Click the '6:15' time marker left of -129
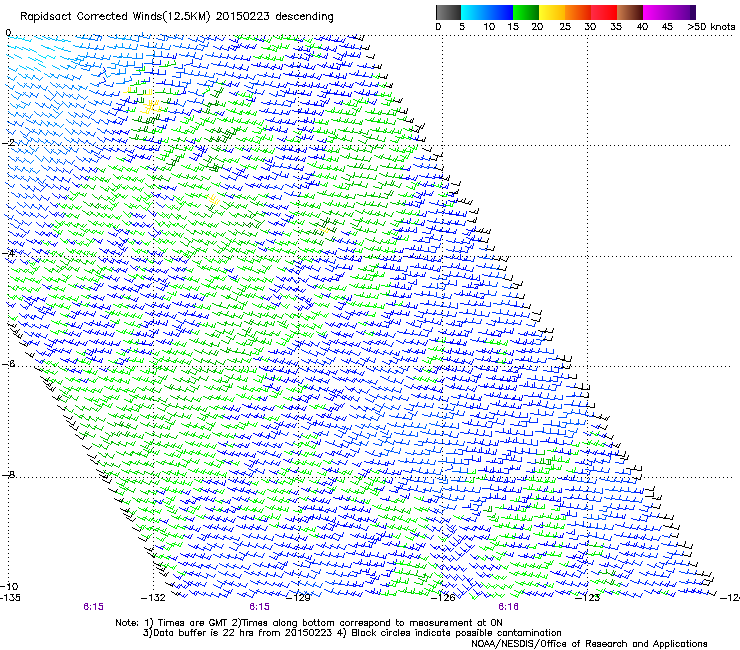This screenshot has height=650, width=740. point(260,607)
